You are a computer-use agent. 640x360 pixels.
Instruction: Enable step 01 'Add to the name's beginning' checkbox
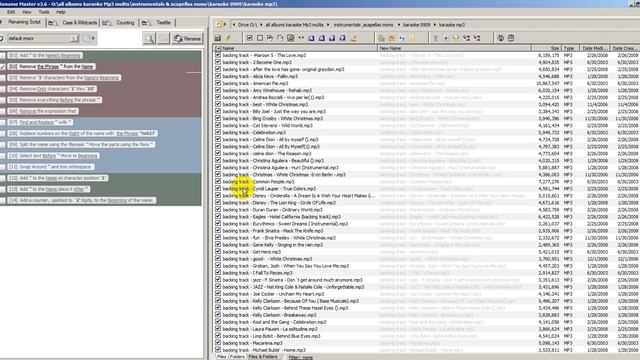pos(3,56)
